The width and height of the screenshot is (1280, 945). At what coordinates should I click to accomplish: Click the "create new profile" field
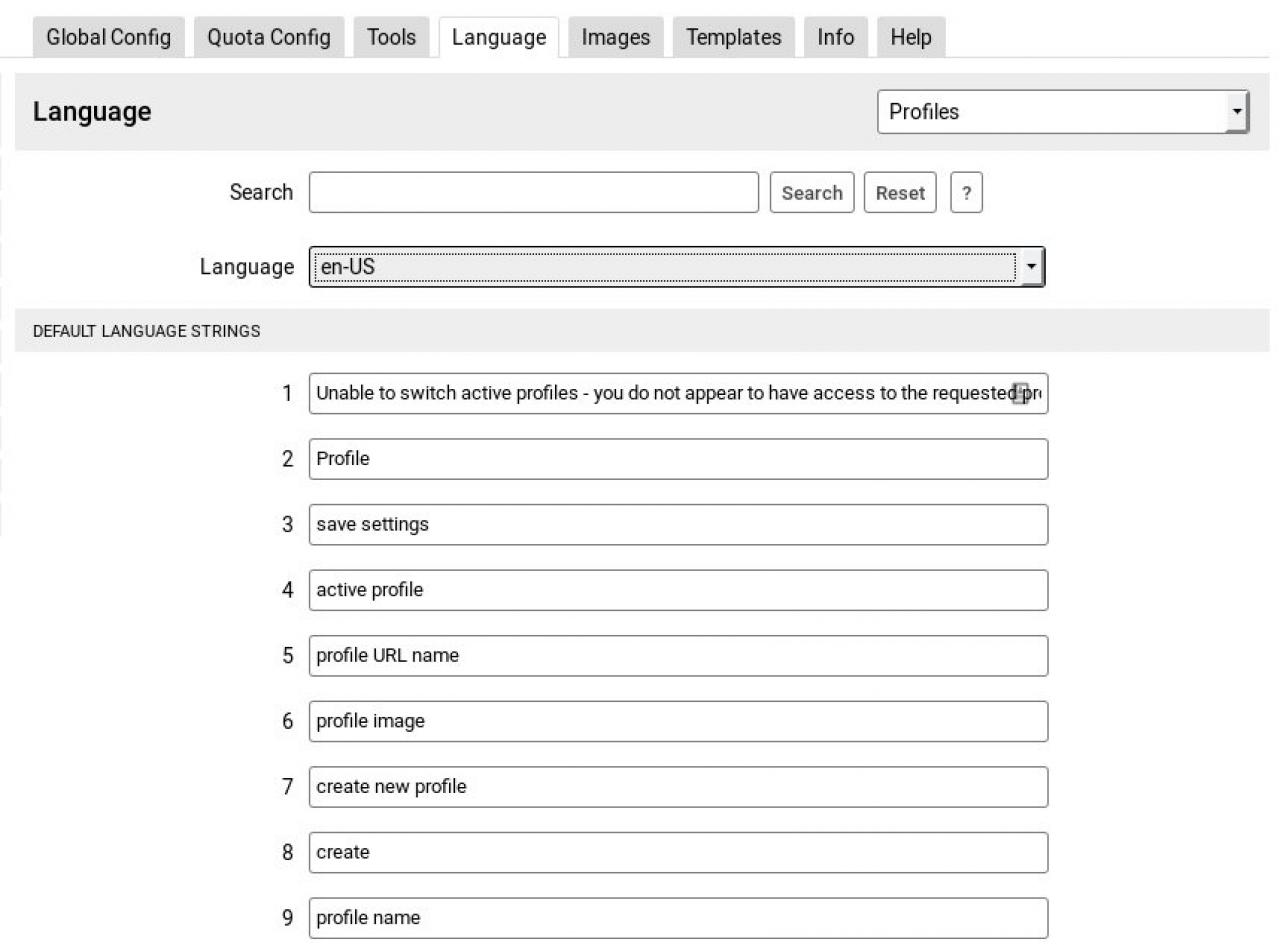pos(678,787)
